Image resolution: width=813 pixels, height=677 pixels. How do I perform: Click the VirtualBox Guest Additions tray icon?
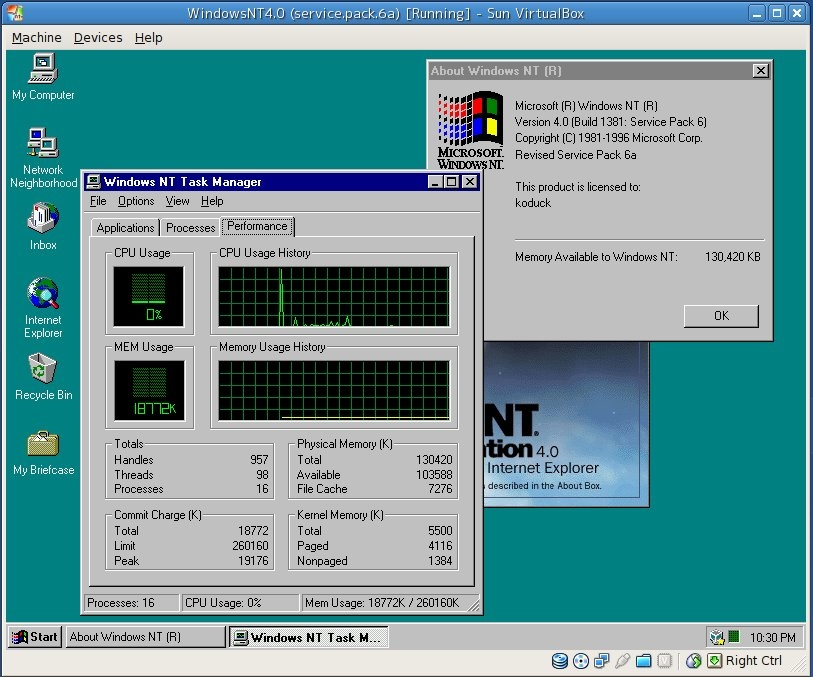[717, 637]
